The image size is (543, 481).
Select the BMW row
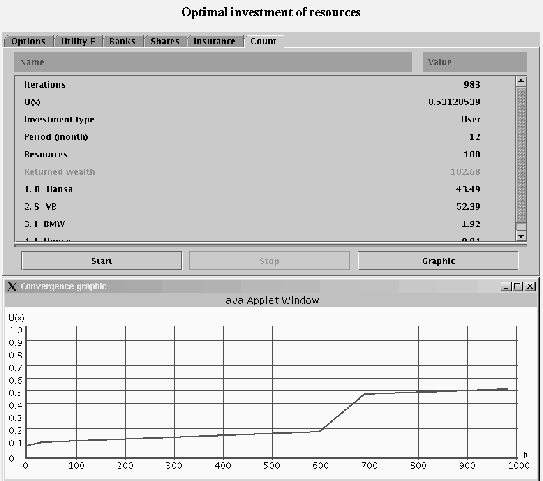tap(265, 224)
